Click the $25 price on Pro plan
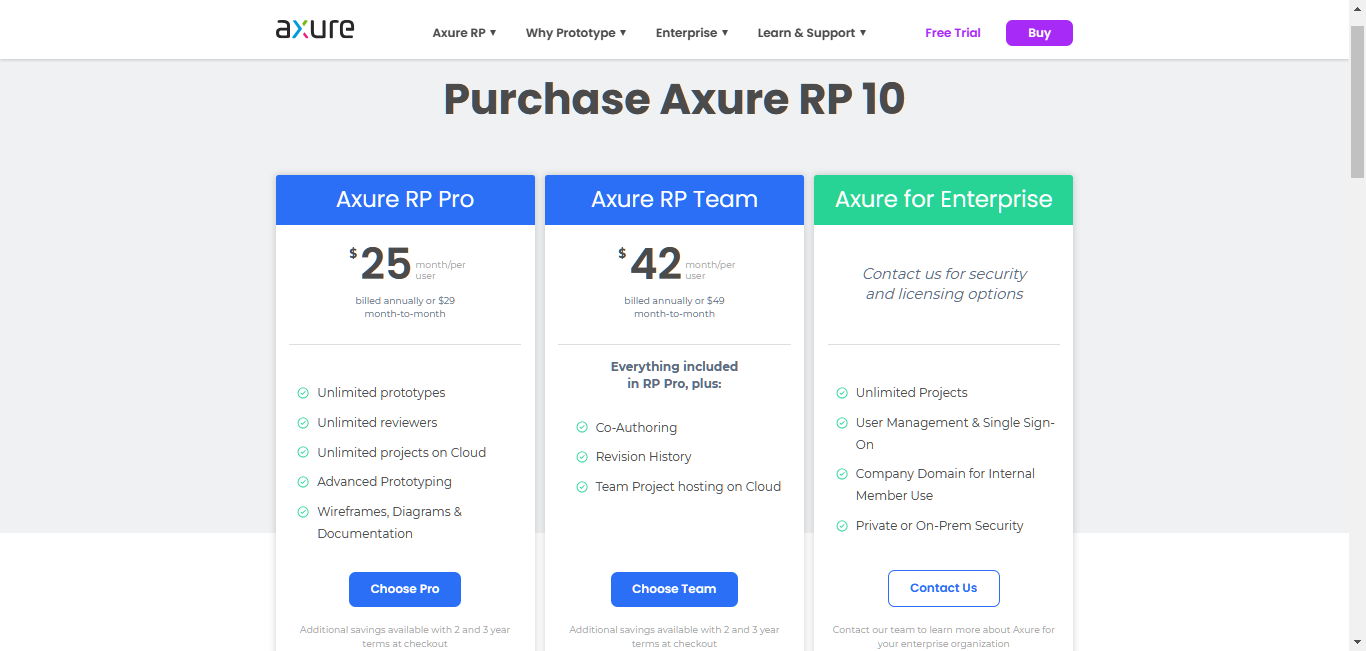Screen dimensions: 1366x651 click(x=381, y=264)
